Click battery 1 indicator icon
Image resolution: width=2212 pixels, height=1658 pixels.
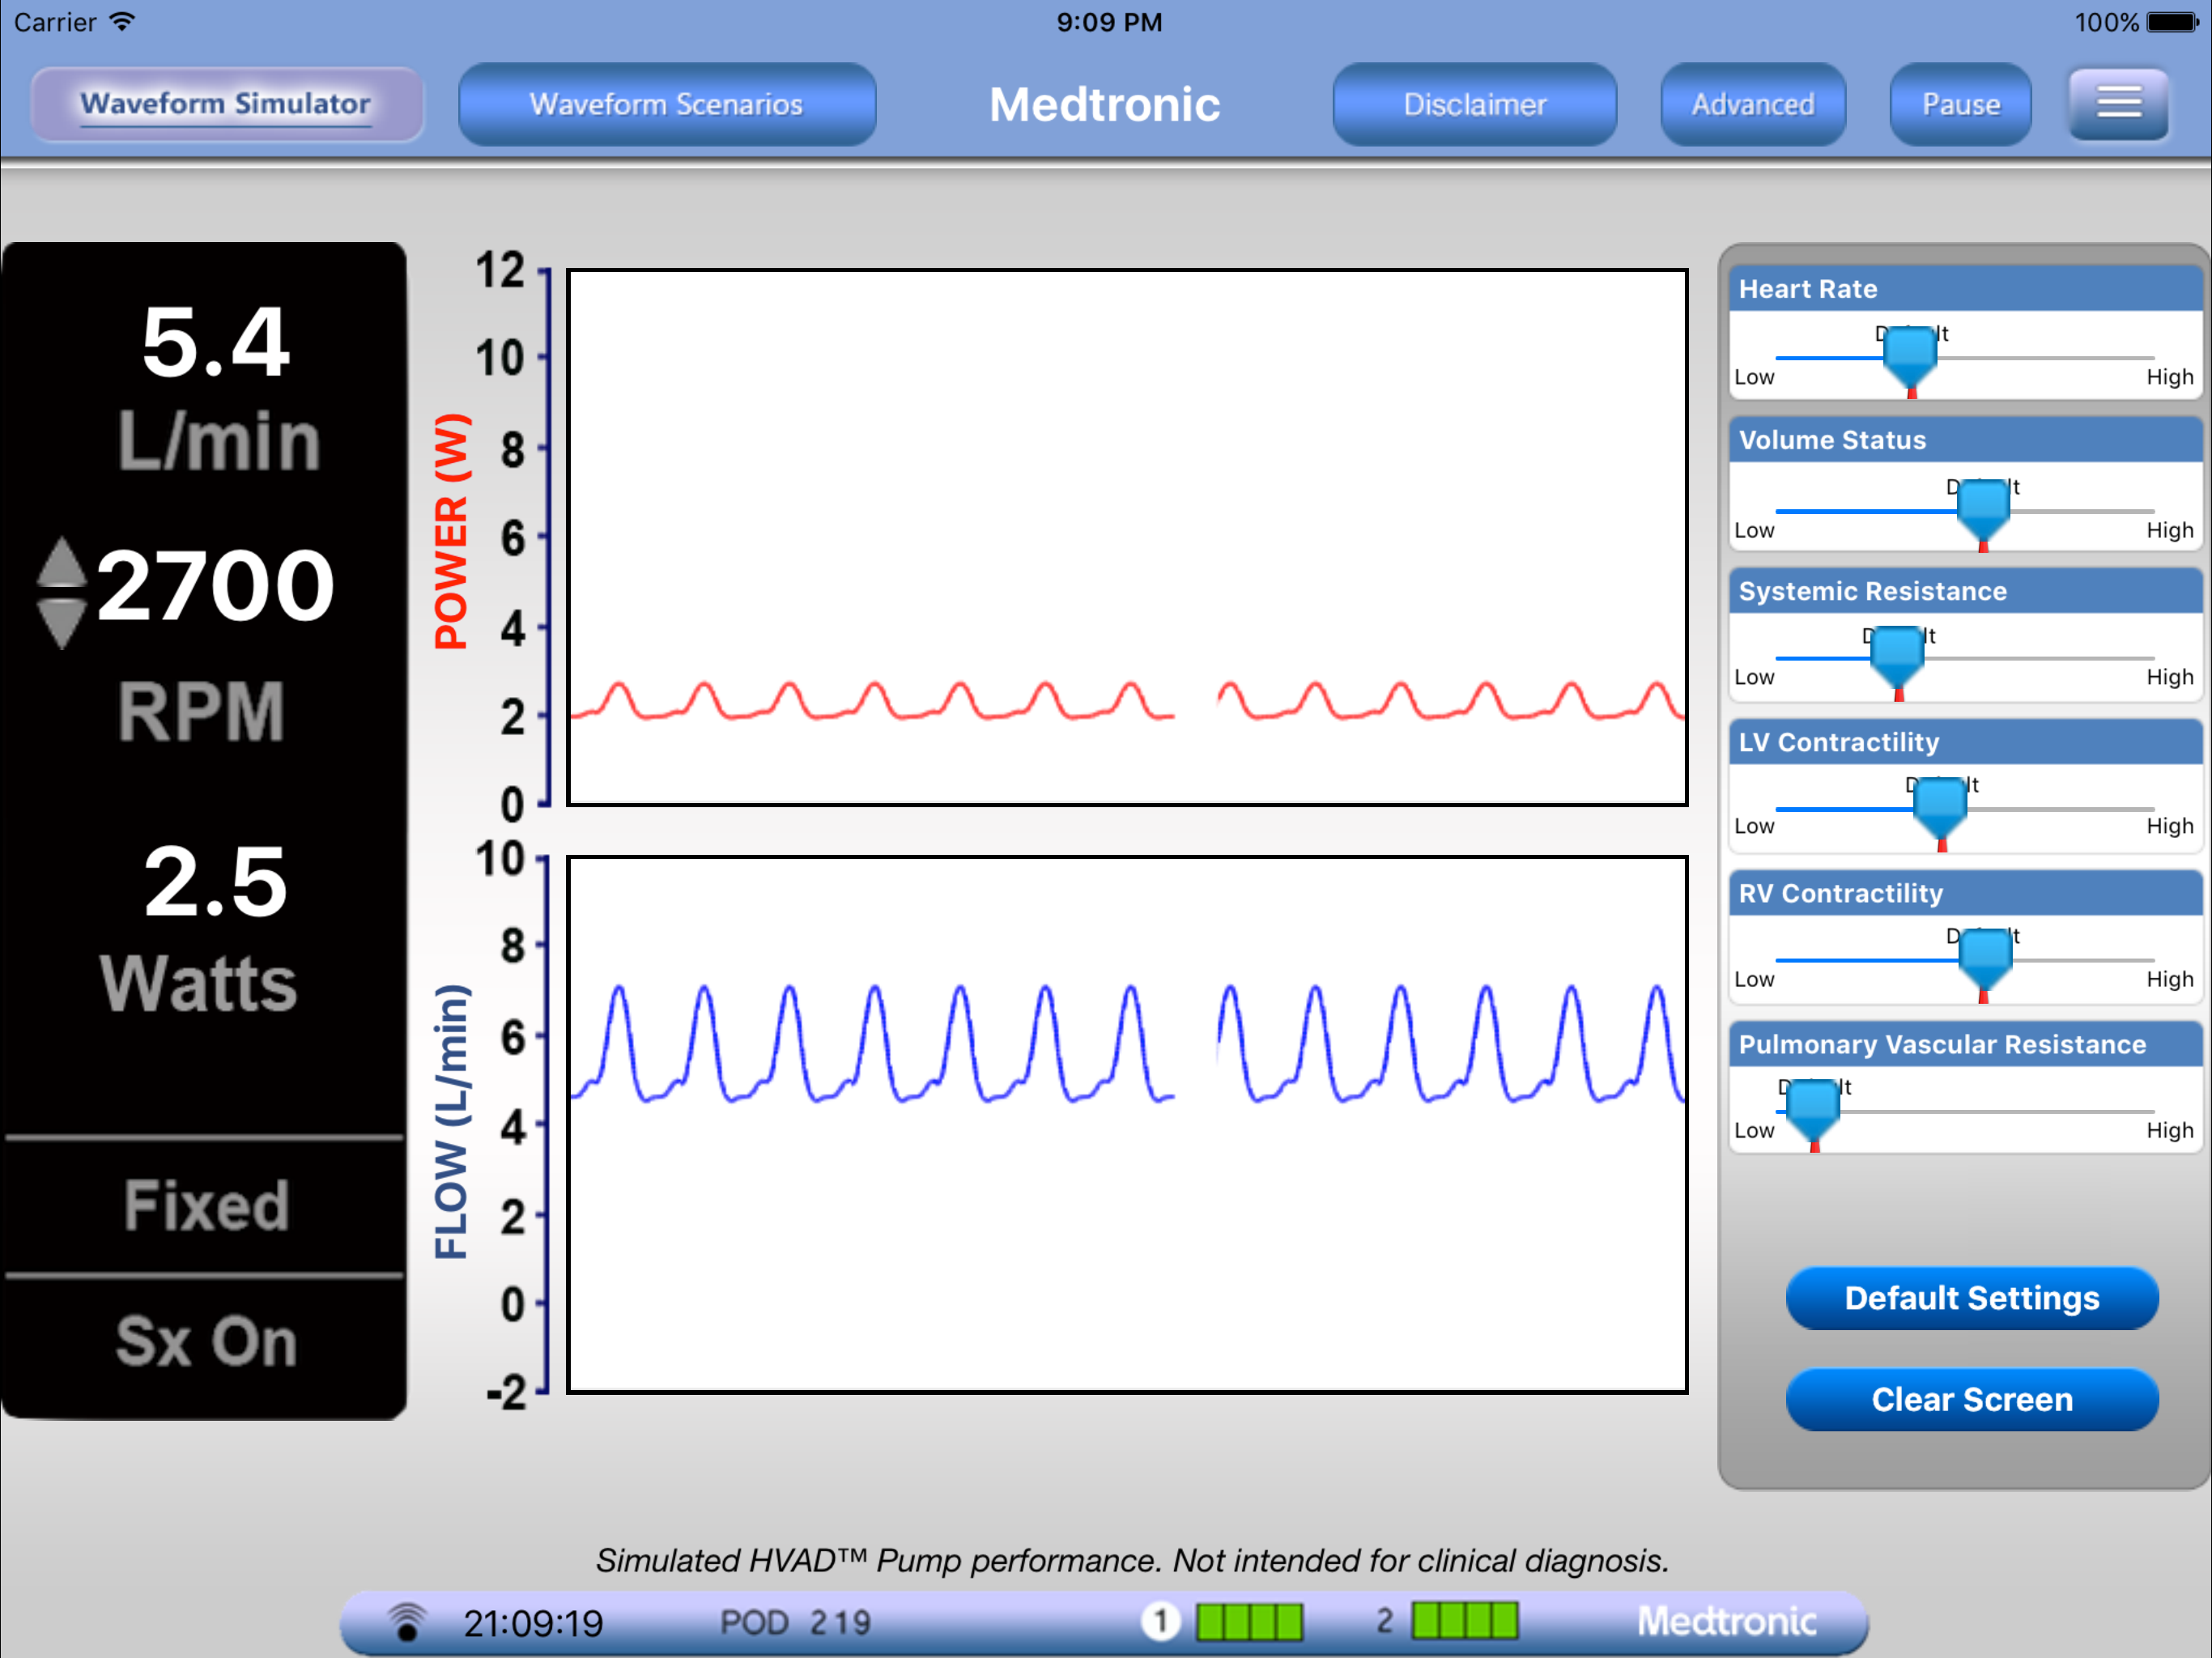pyautogui.click(x=1161, y=1621)
